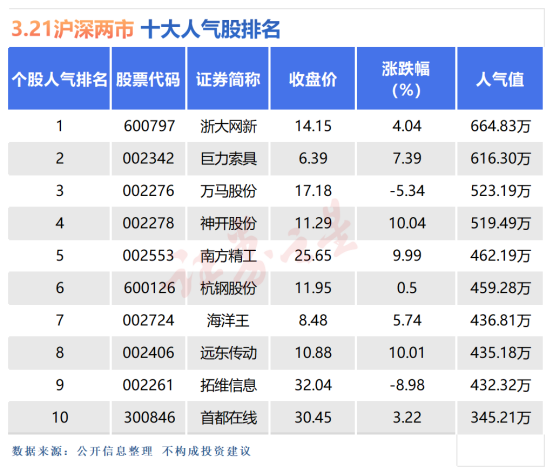Click stock code 002724

pyautogui.click(x=148, y=321)
